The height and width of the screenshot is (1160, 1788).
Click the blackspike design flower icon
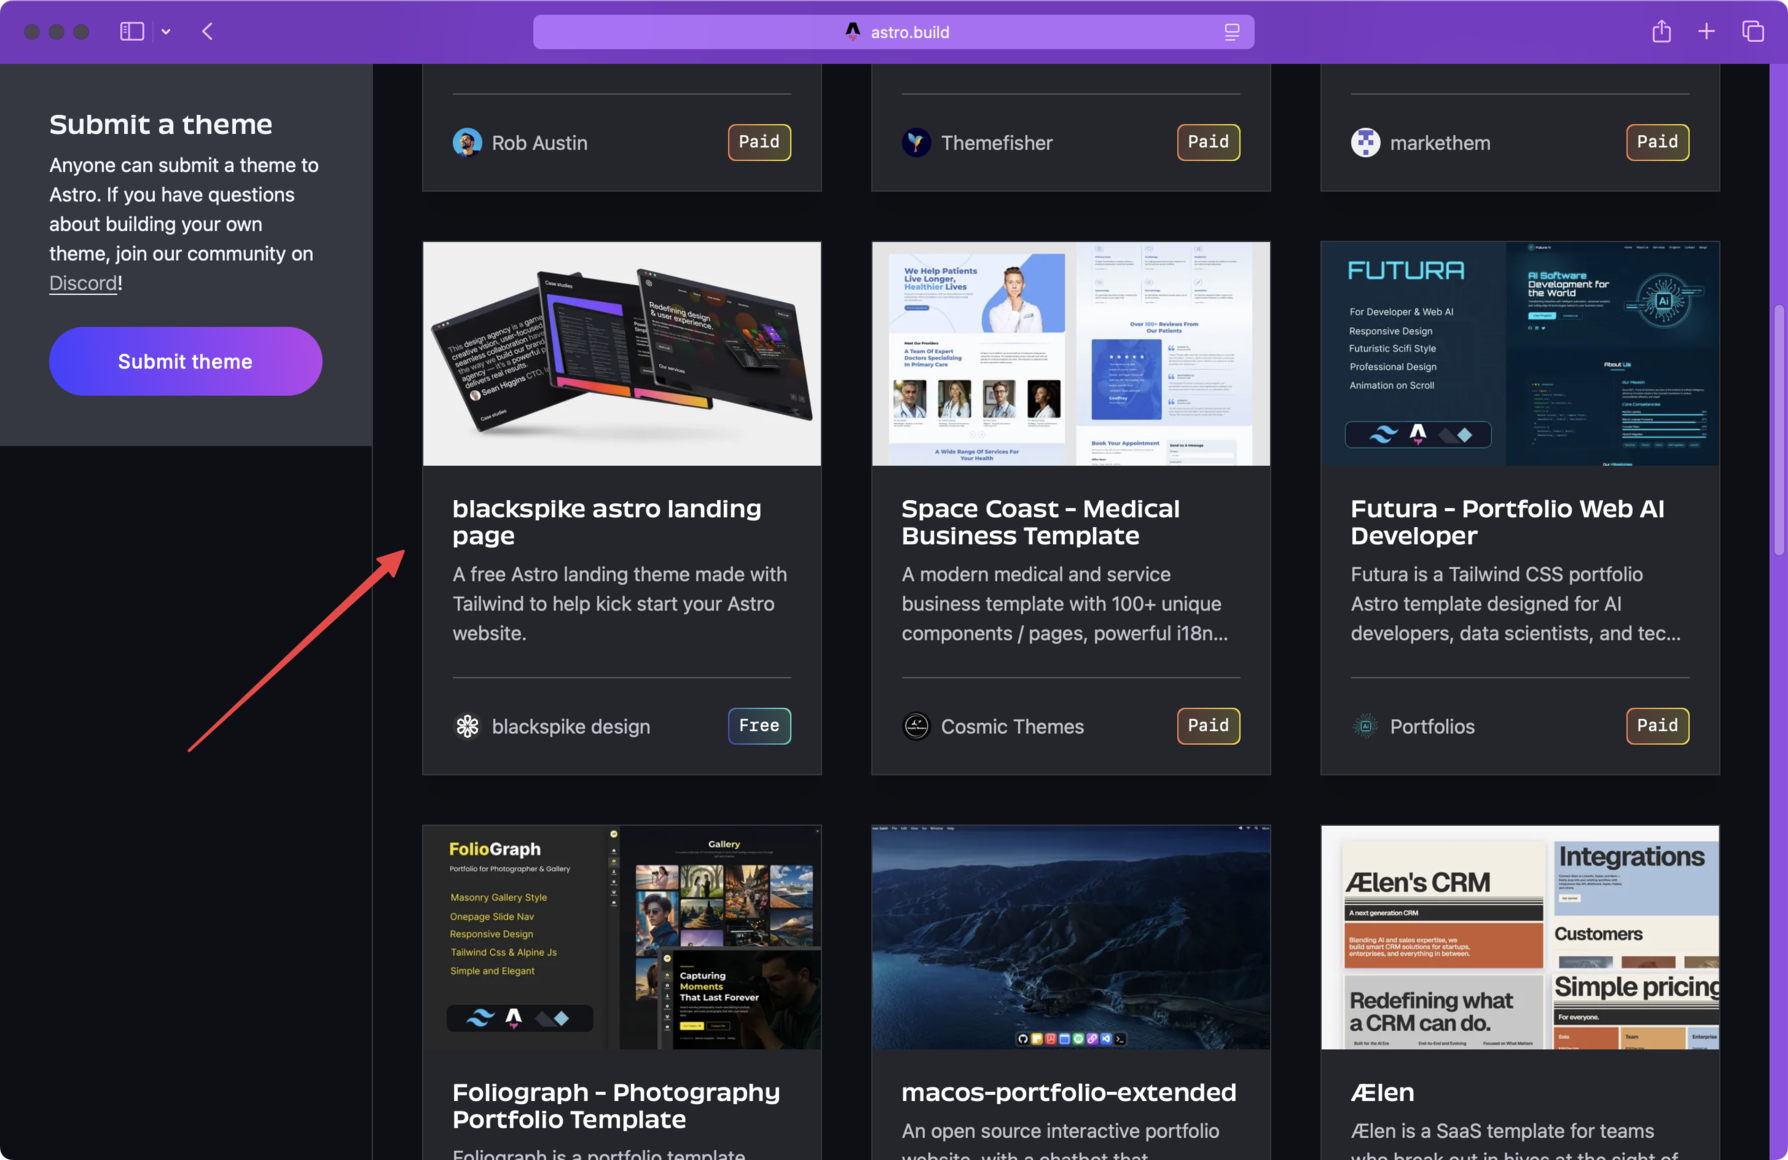(467, 726)
